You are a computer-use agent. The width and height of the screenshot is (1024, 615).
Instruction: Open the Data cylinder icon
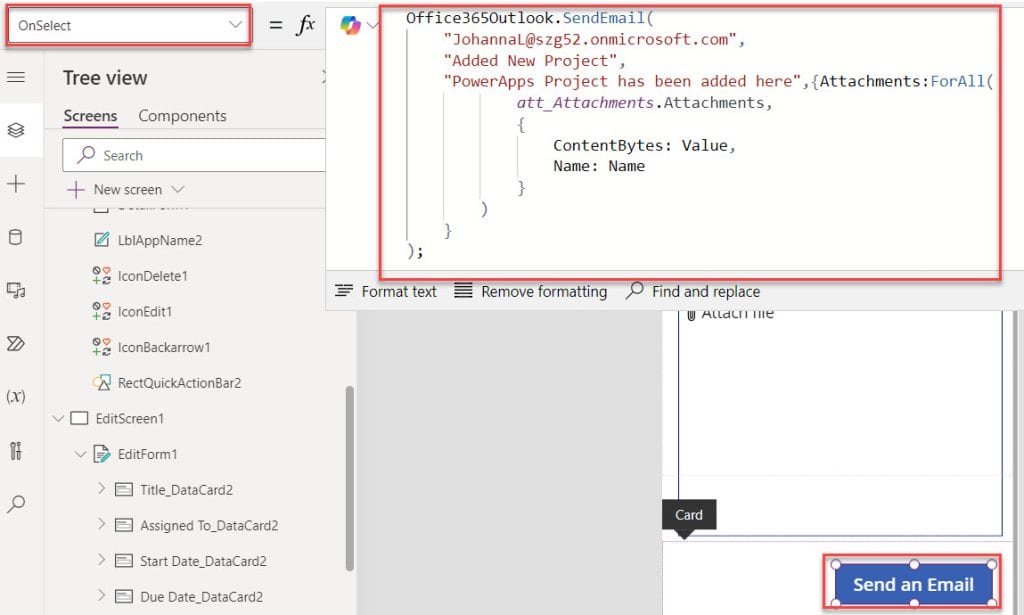tap(16, 237)
